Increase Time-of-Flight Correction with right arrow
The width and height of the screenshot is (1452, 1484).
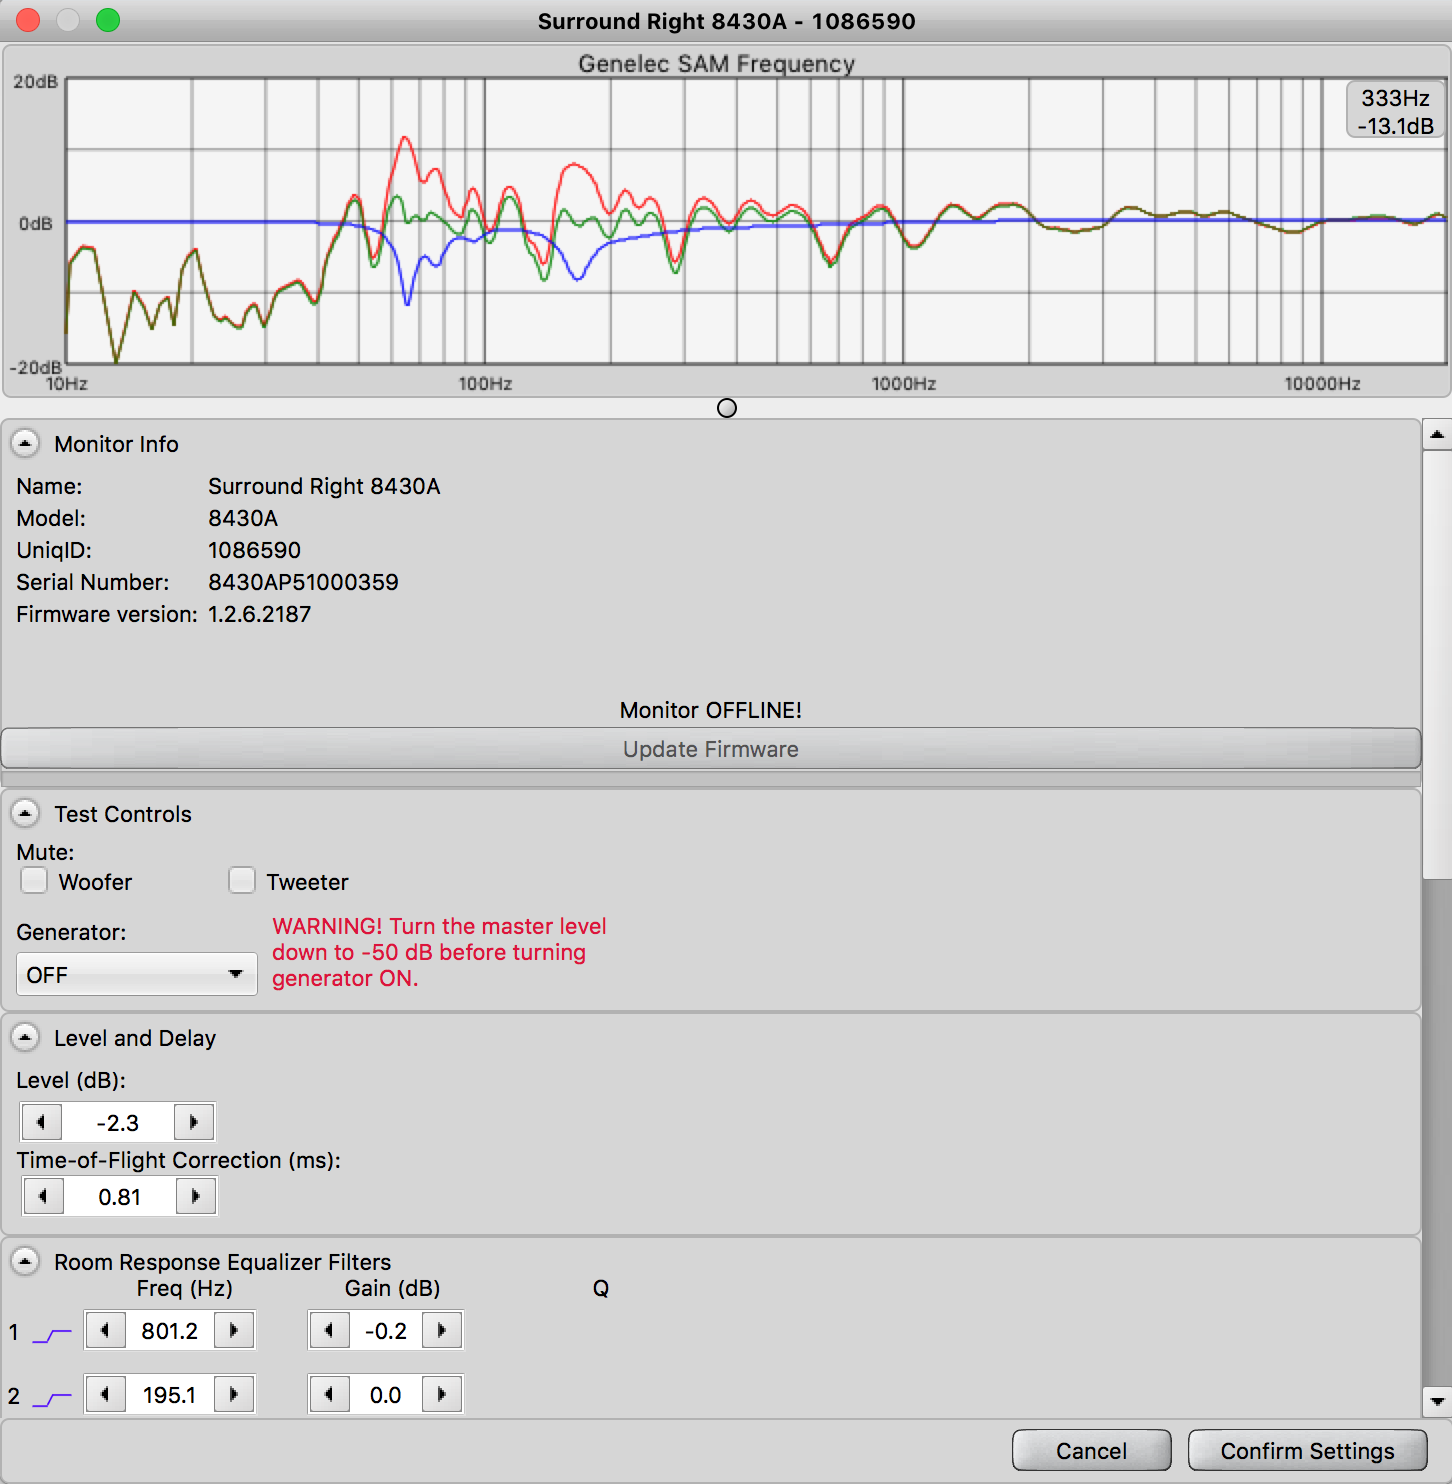(x=196, y=1196)
